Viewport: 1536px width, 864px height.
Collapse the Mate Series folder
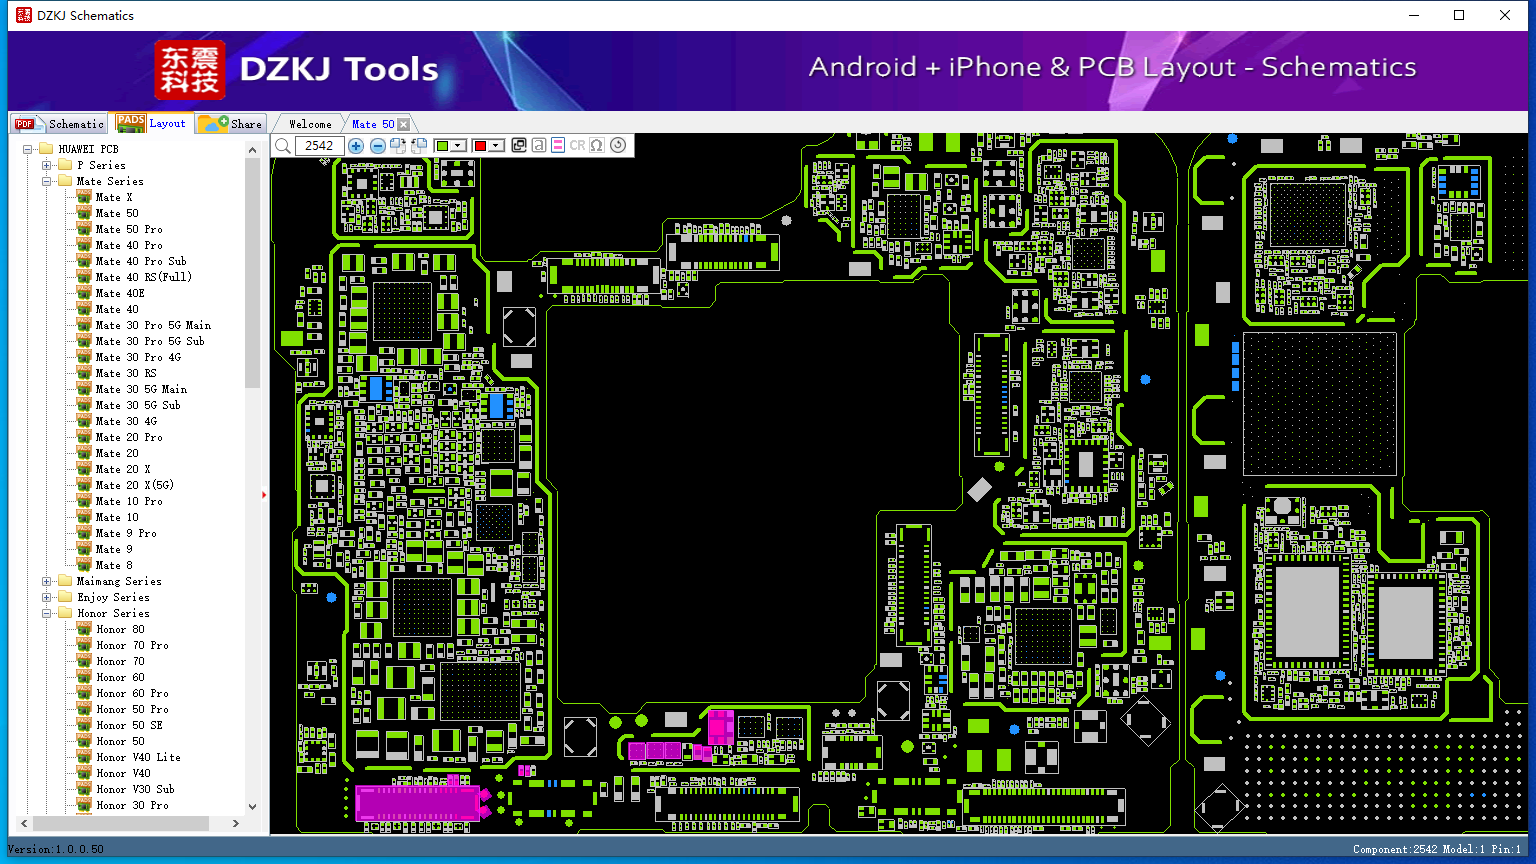46,181
